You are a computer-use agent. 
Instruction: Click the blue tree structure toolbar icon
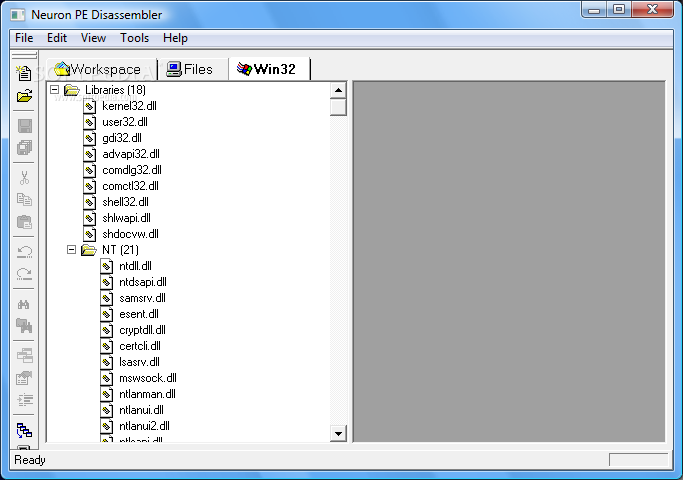pos(24,430)
